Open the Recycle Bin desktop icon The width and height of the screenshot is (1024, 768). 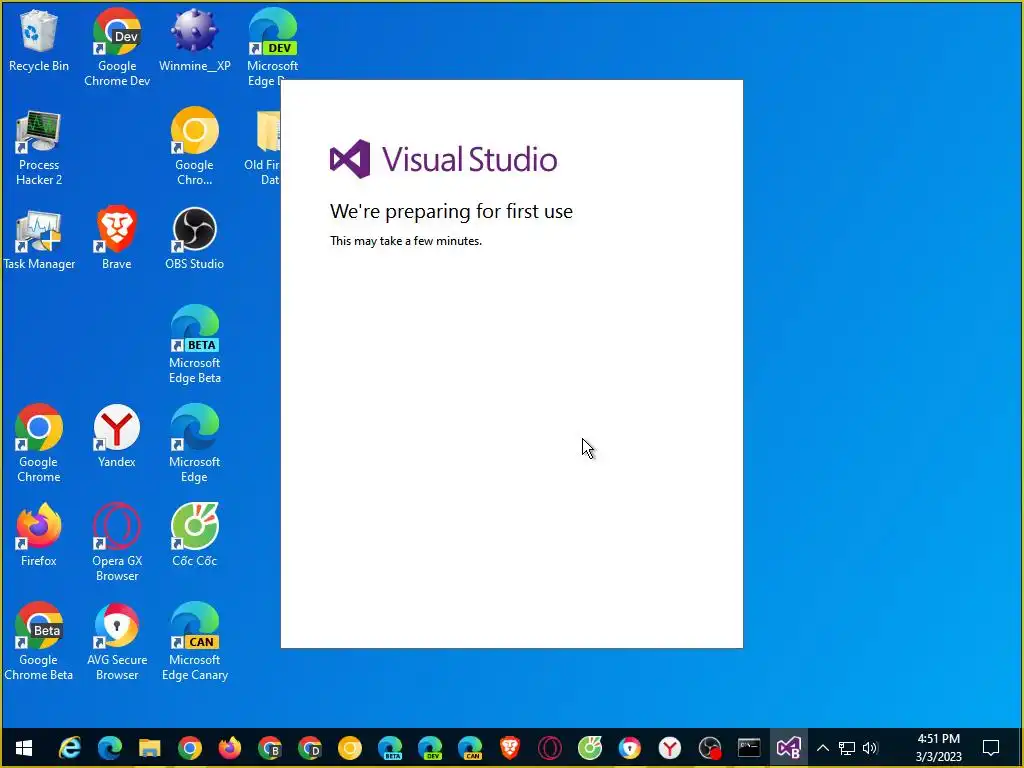(39, 40)
